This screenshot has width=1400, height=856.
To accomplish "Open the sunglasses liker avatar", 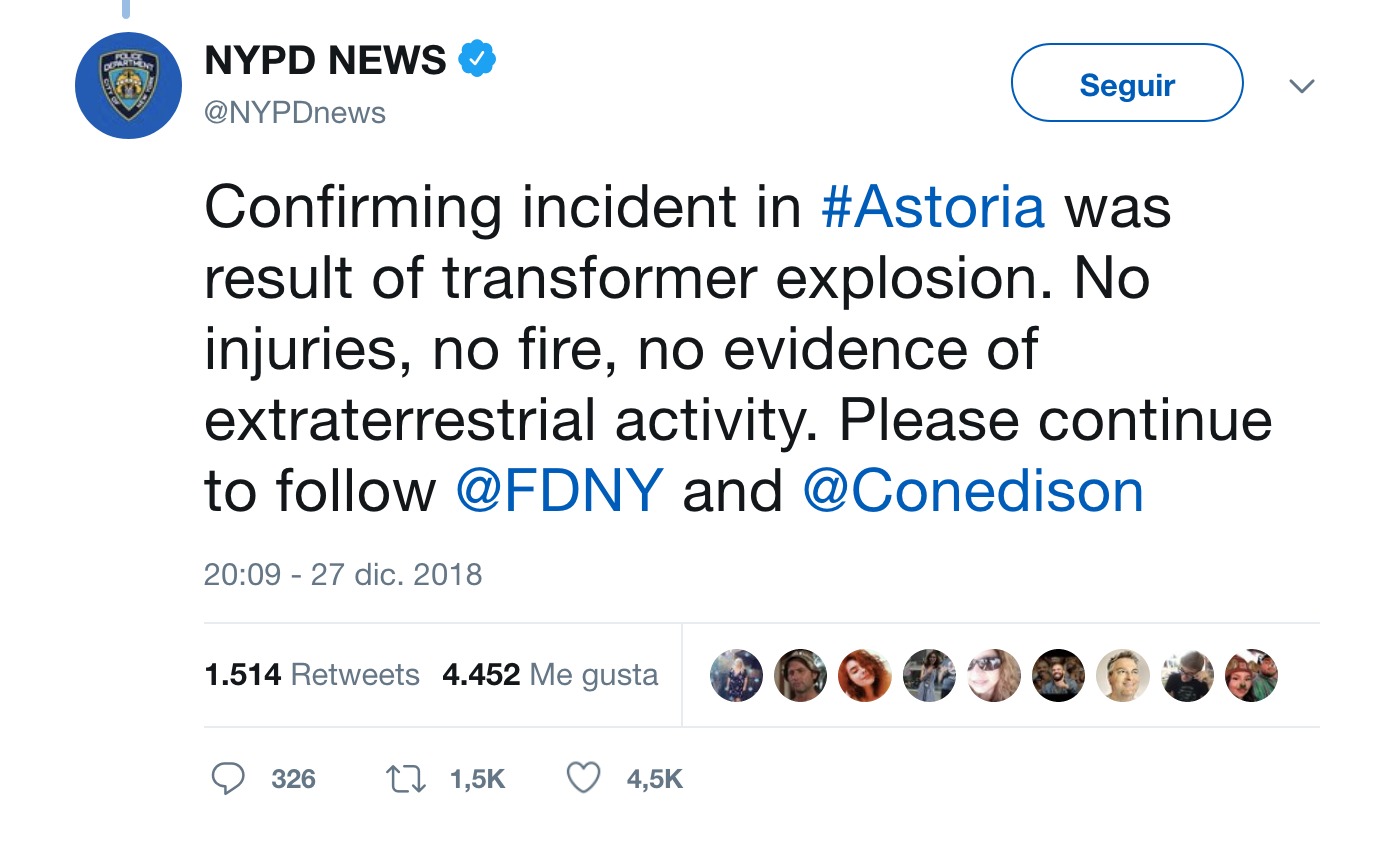I will point(994,675).
